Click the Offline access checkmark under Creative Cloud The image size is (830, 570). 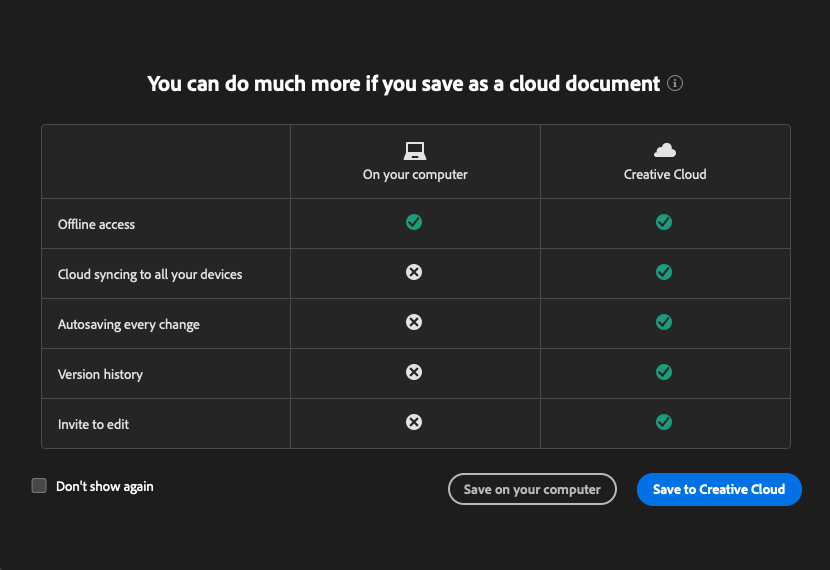coord(663,222)
